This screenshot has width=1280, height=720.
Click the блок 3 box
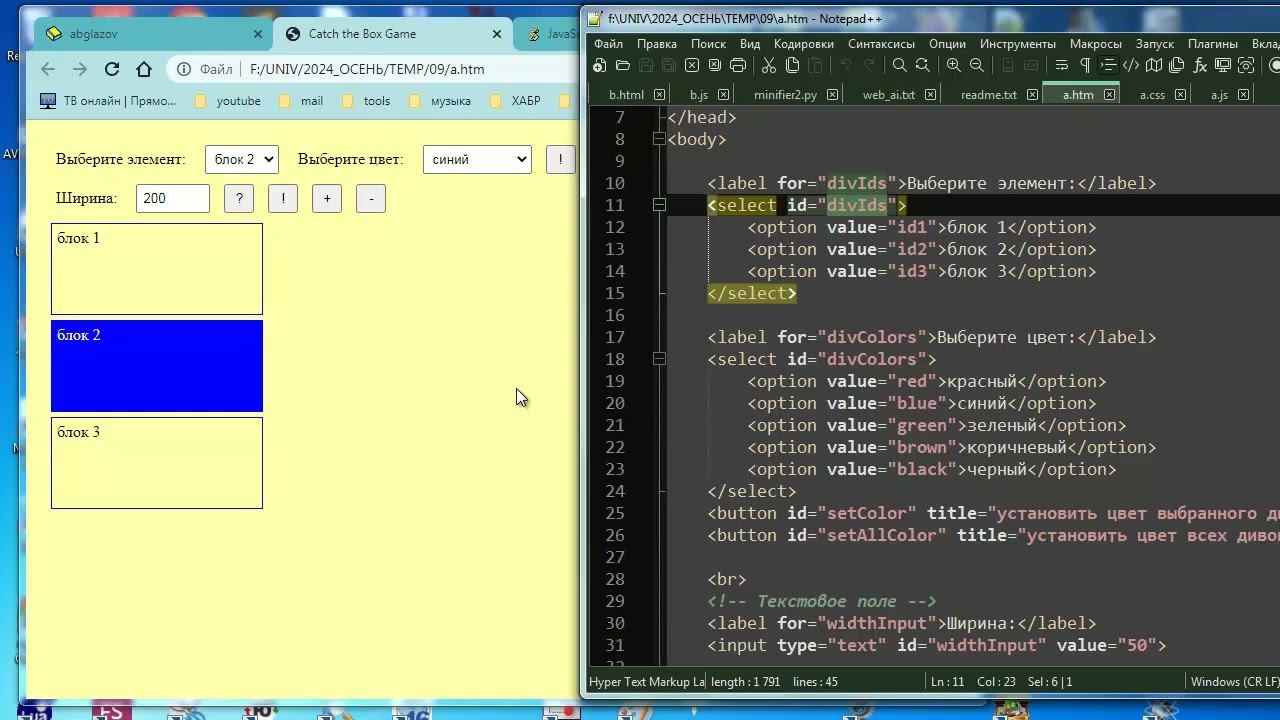pos(157,463)
